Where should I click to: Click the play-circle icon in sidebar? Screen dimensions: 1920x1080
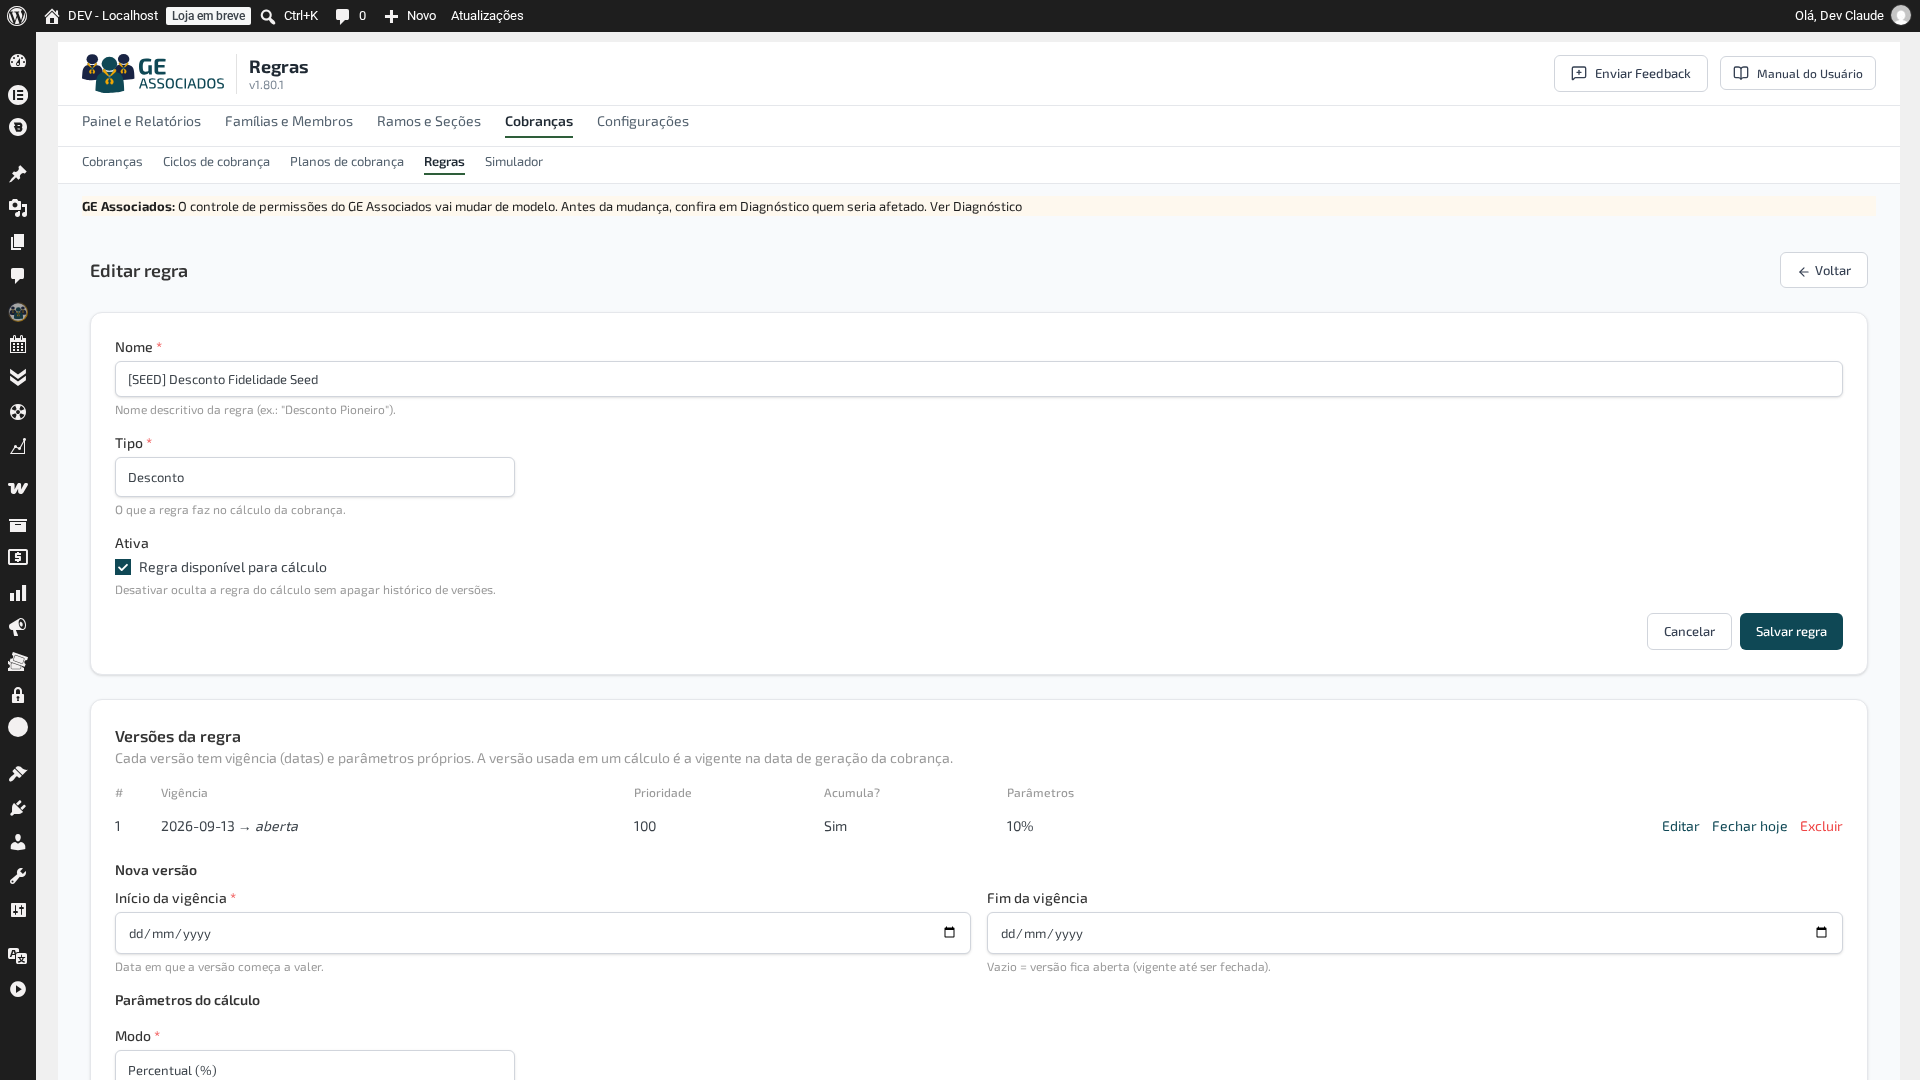(x=18, y=989)
